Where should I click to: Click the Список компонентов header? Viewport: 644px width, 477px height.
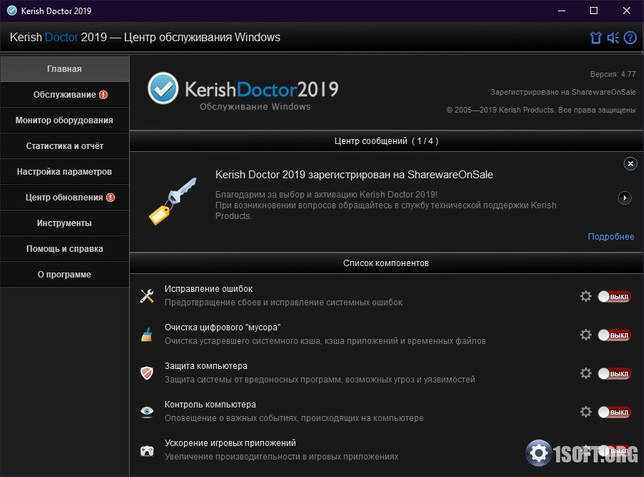pos(386,263)
